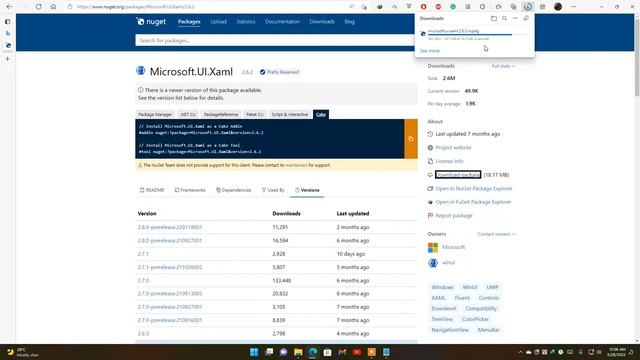Click the browser address bar

(x=208, y=7)
